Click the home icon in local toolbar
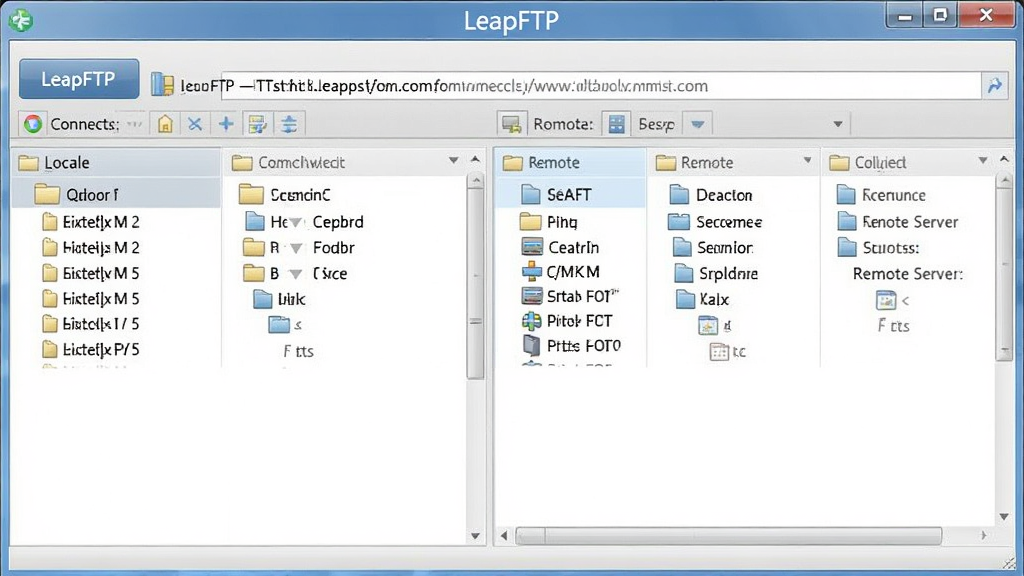This screenshot has height=576, width=1024. 165,123
